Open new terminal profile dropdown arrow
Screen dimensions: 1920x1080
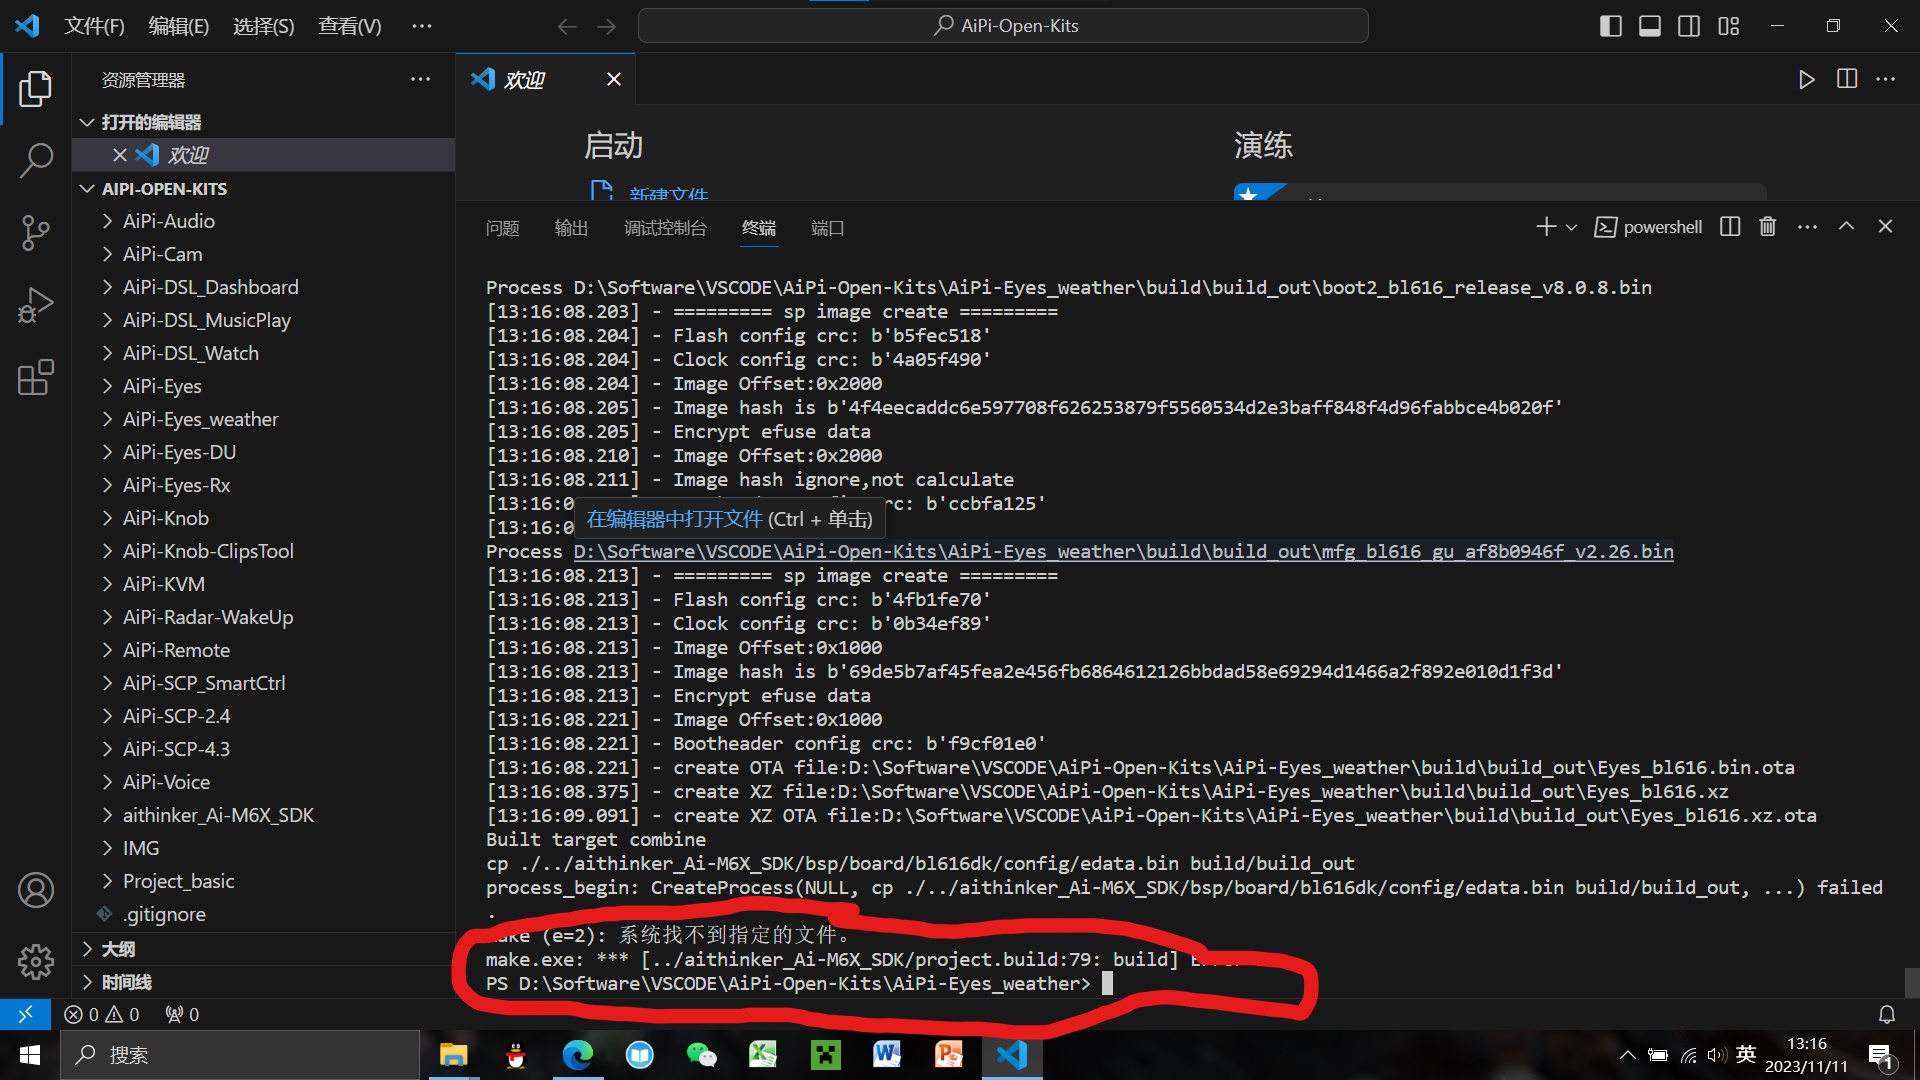coord(1571,228)
